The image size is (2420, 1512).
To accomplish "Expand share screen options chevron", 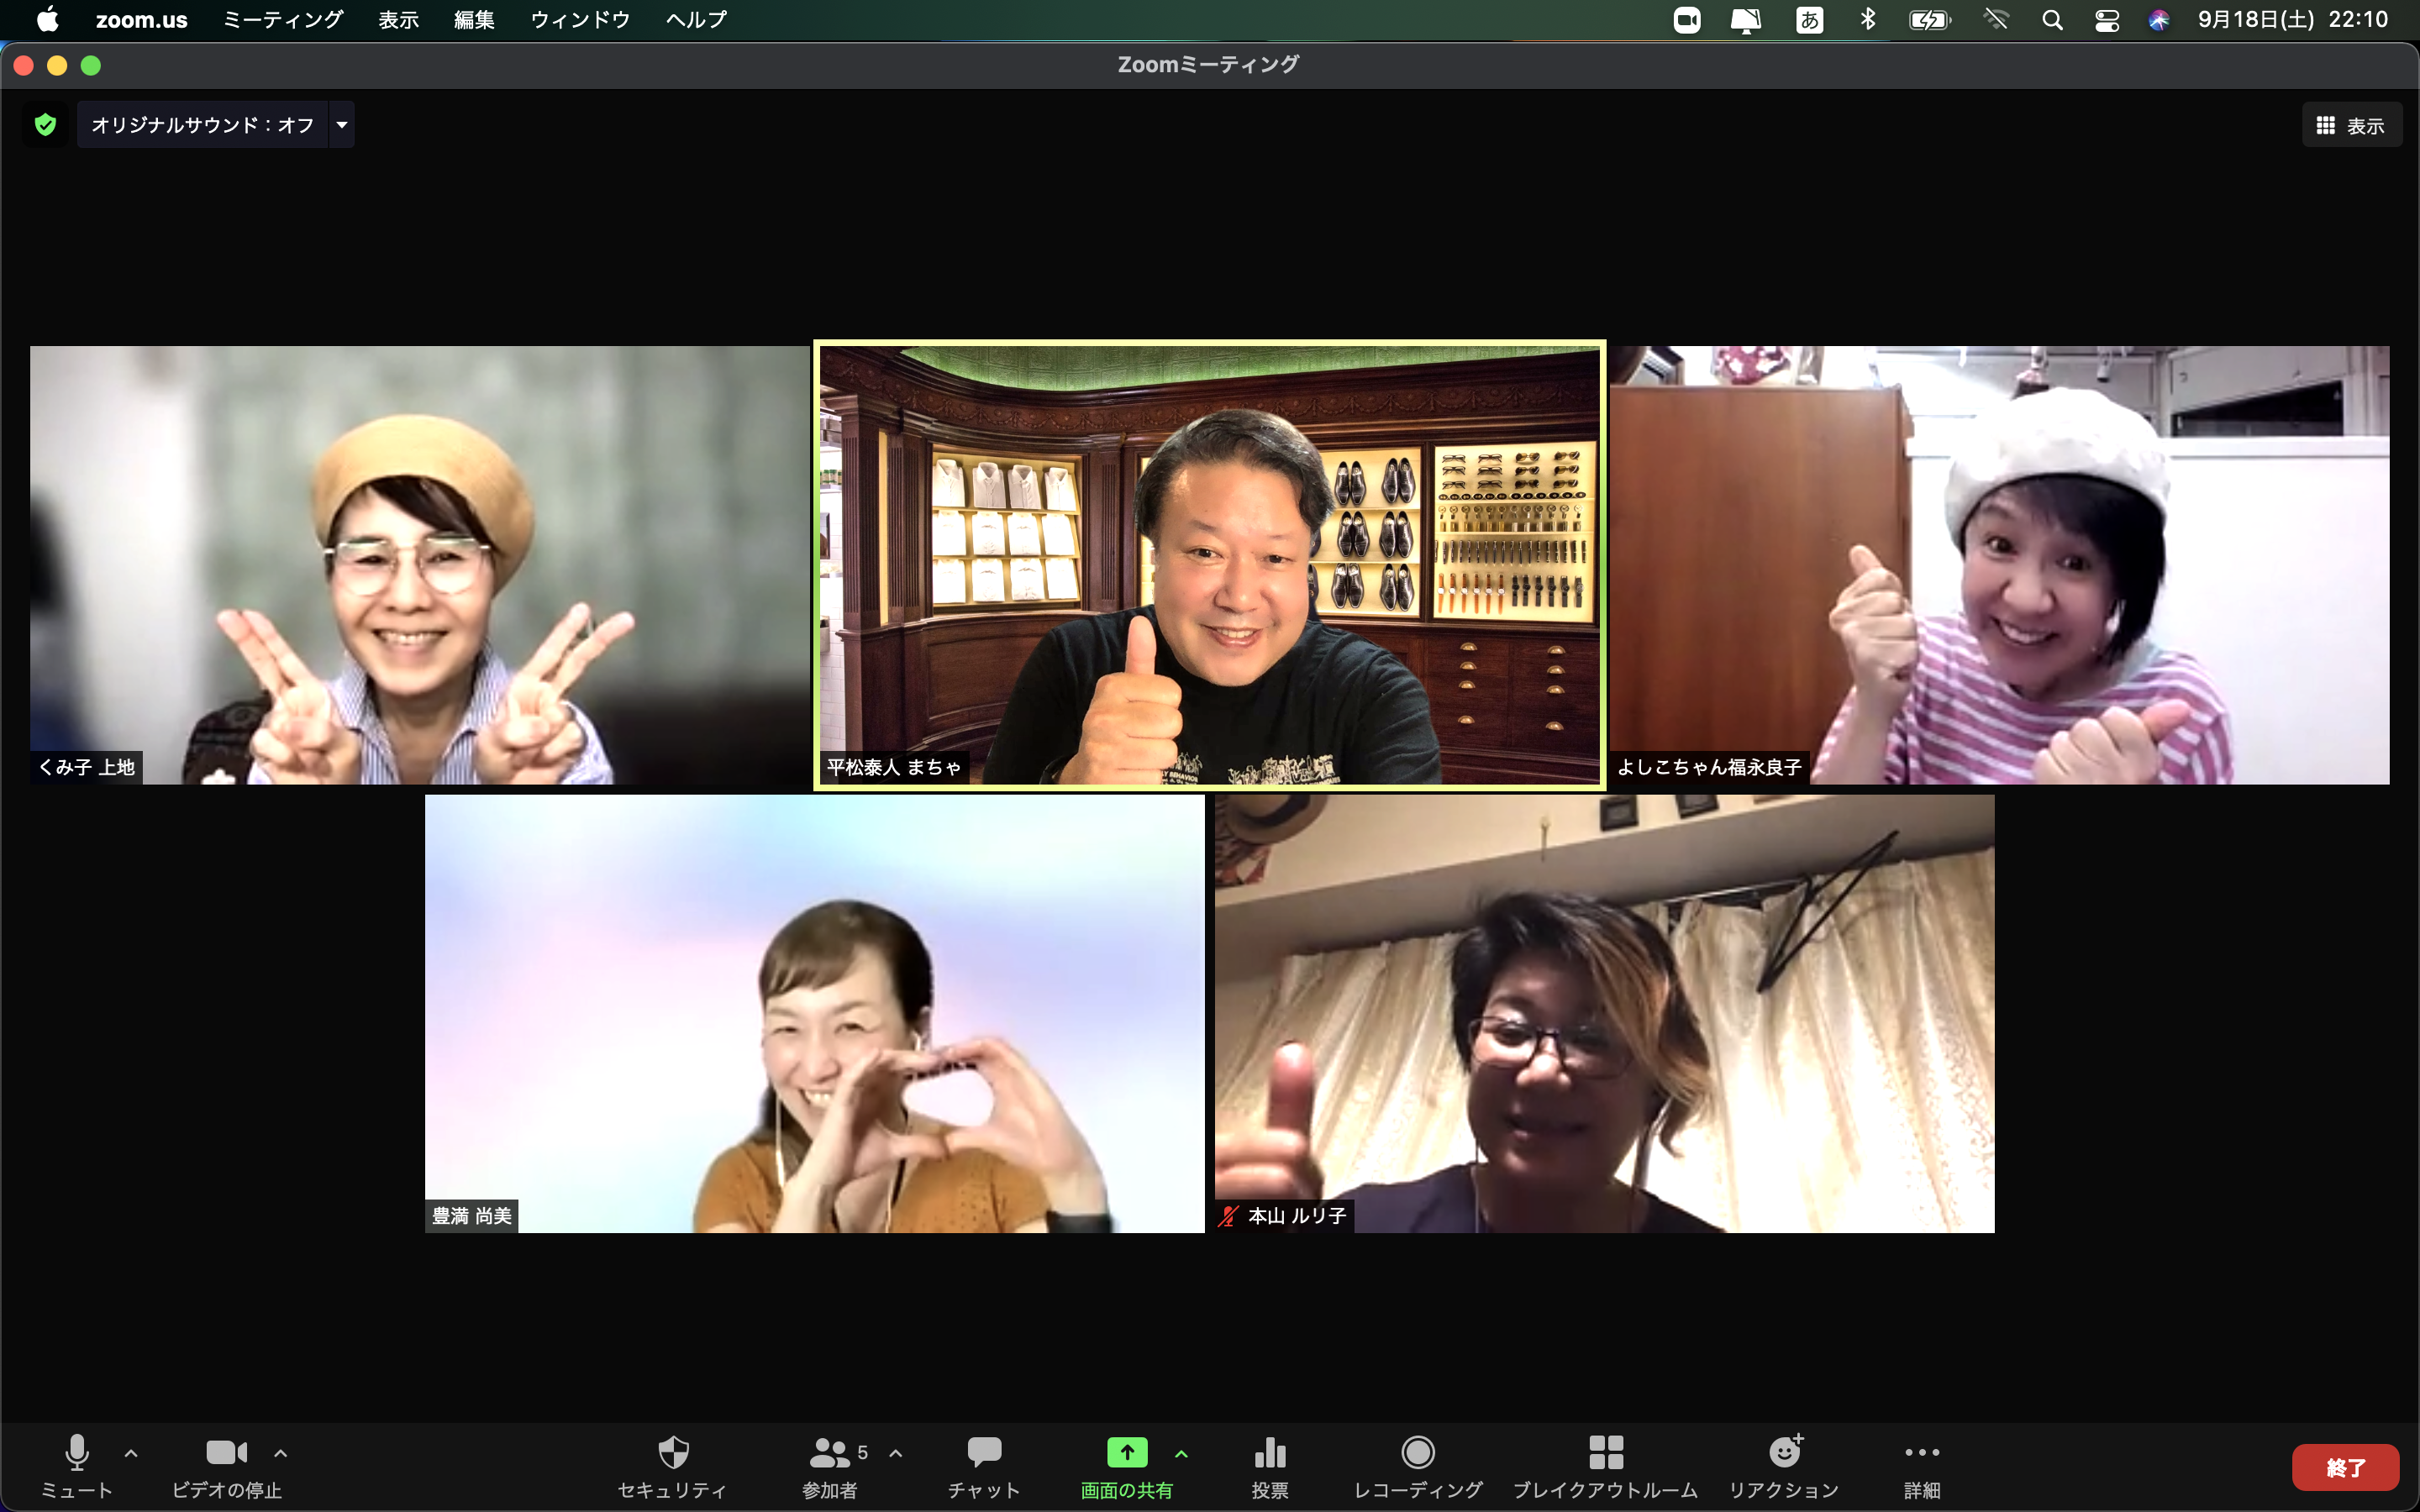I will point(1181,1453).
